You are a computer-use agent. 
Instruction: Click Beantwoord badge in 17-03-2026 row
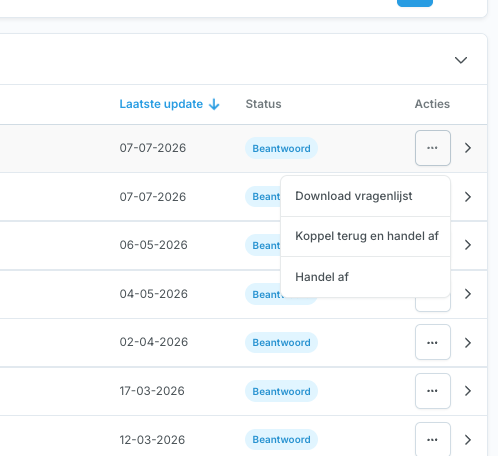tap(281, 391)
